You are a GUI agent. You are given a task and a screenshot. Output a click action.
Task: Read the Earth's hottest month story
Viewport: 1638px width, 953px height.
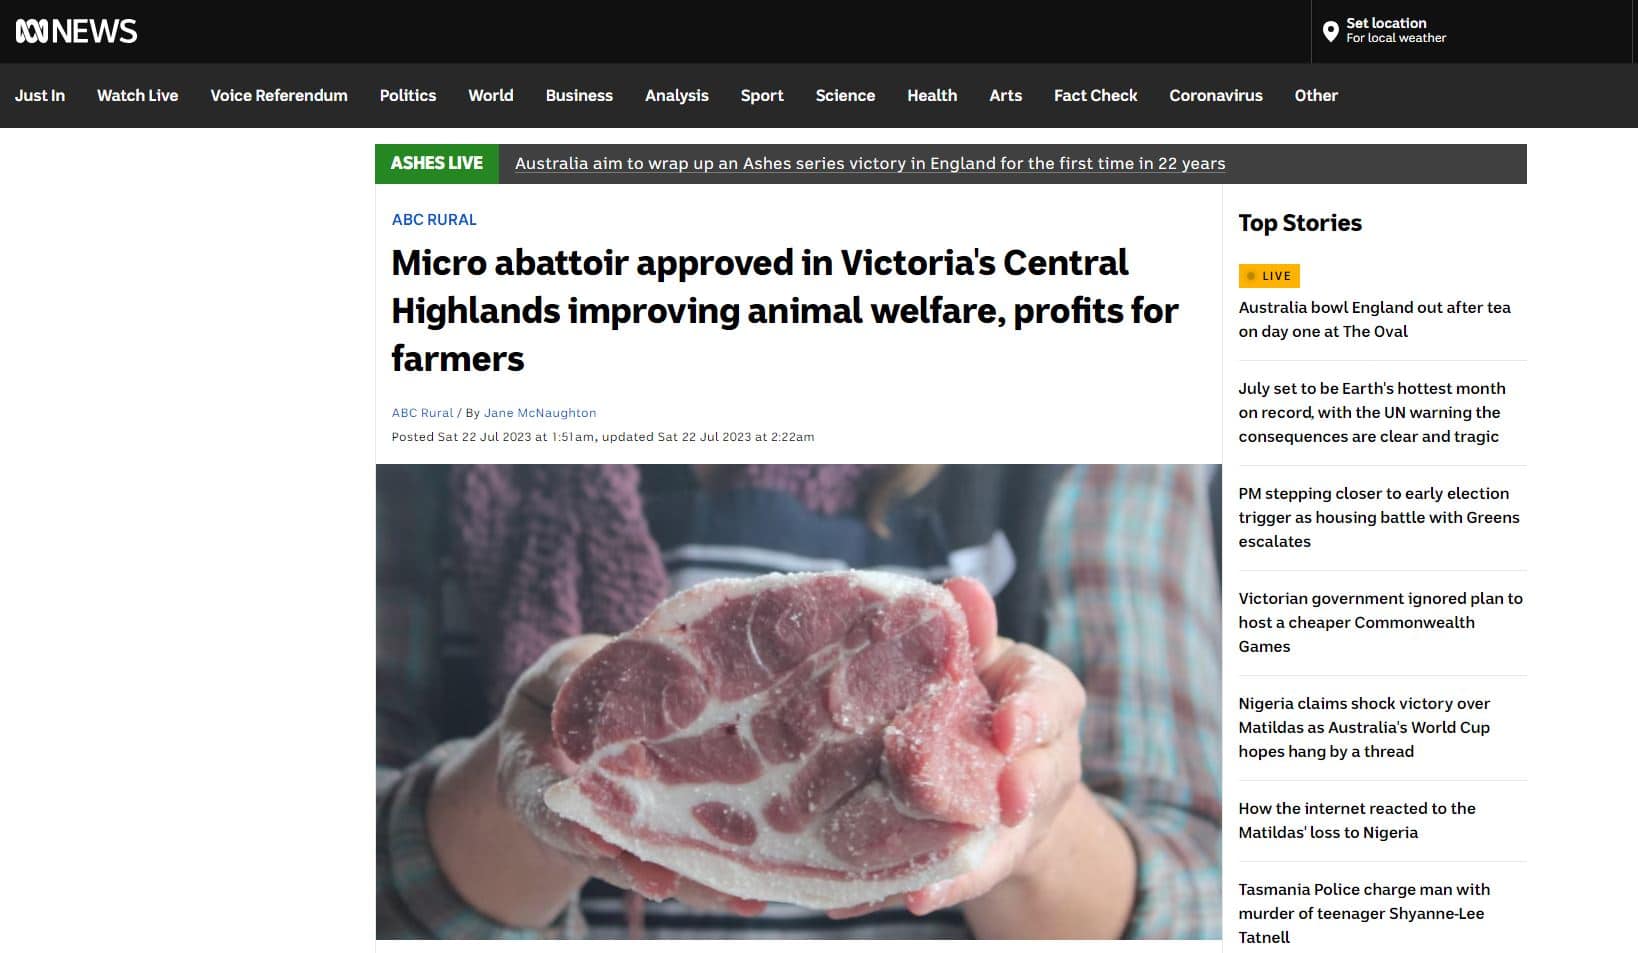[x=1372, y=412]
